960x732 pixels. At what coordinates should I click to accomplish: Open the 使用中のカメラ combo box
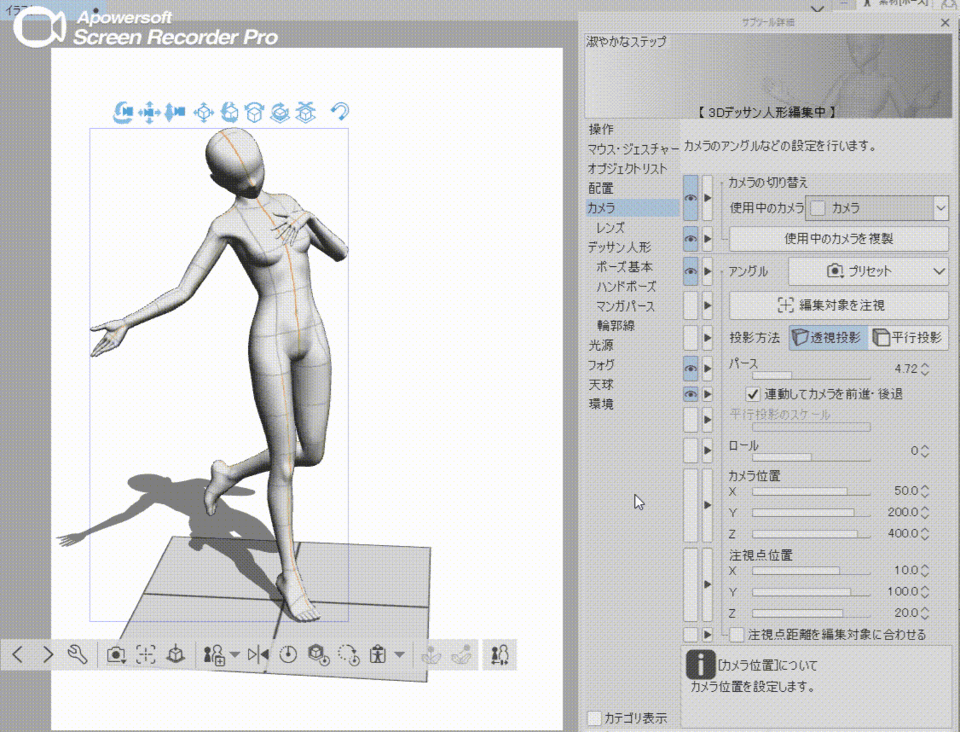[x=877, y=208]
